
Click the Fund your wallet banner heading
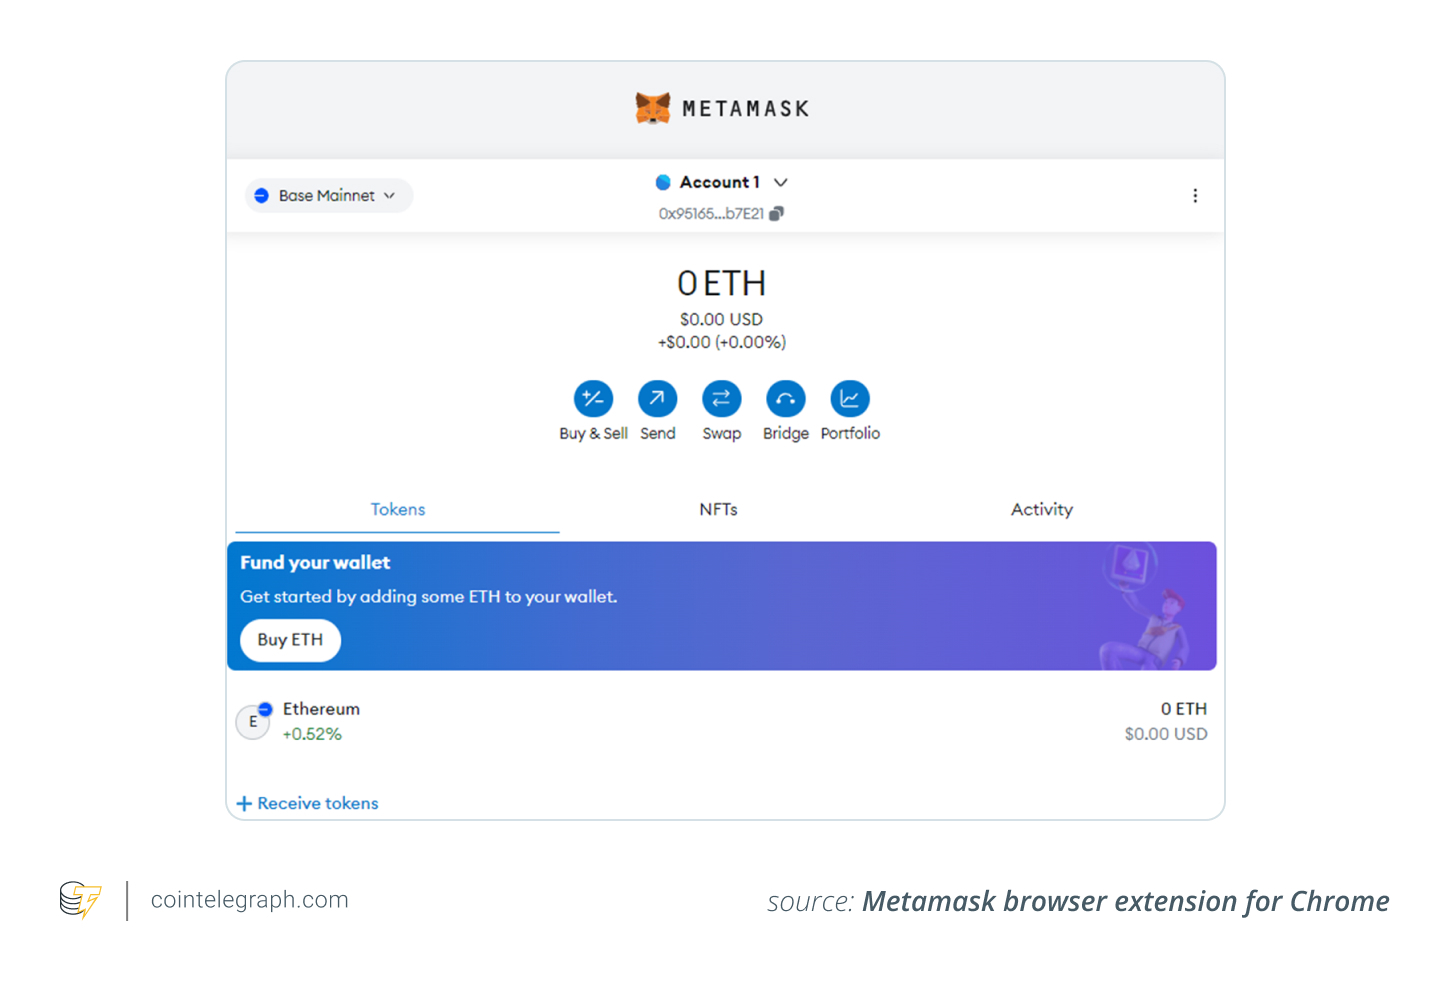pyautogui.click(x=315, y=563)
